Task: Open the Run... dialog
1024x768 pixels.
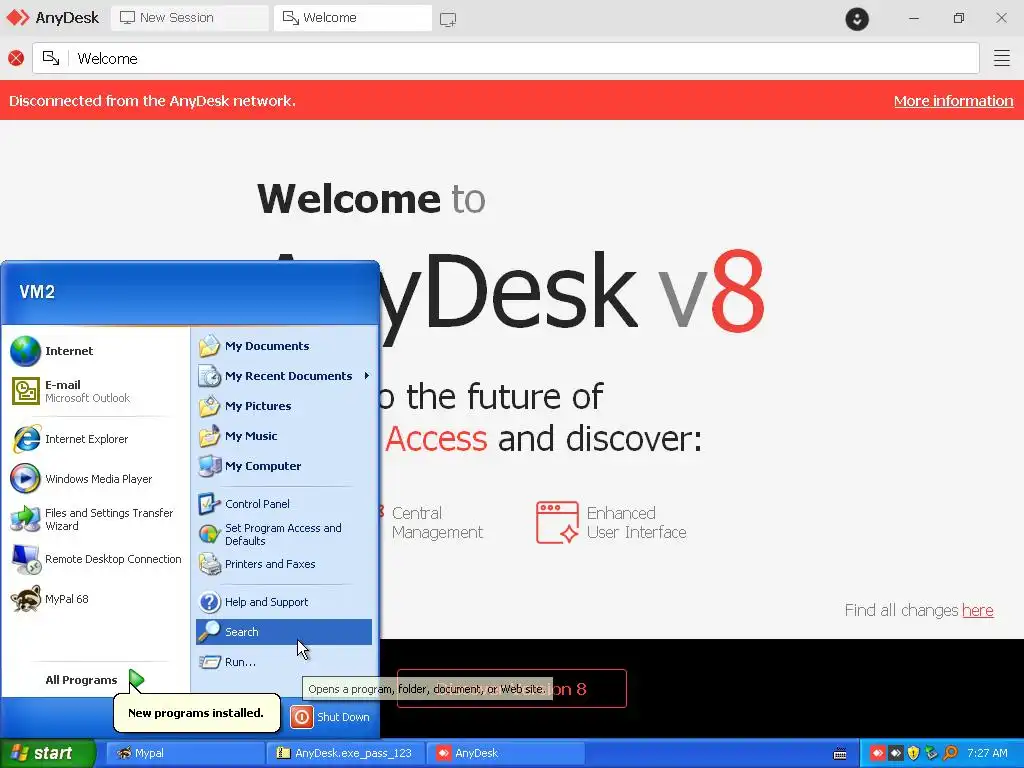Action: point(284,662)
